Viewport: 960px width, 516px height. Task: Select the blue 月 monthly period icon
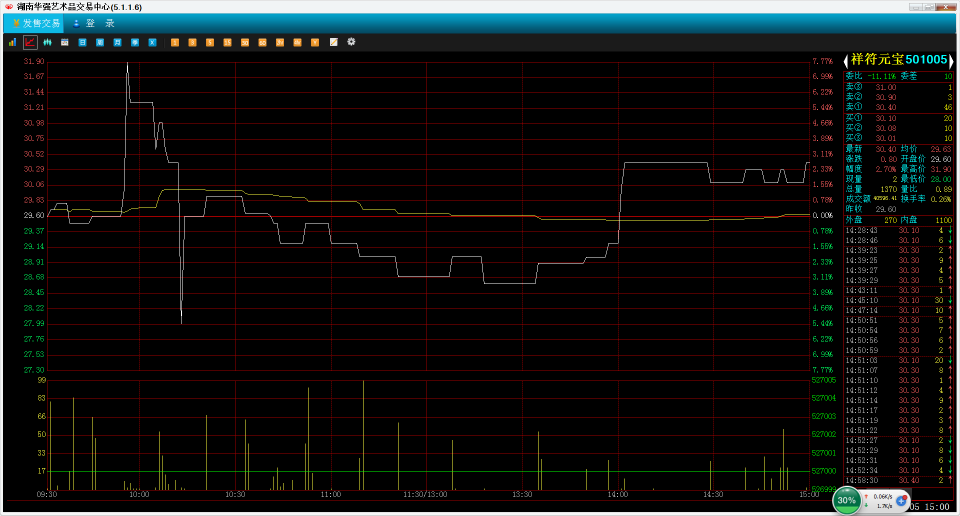click(118, 42)
